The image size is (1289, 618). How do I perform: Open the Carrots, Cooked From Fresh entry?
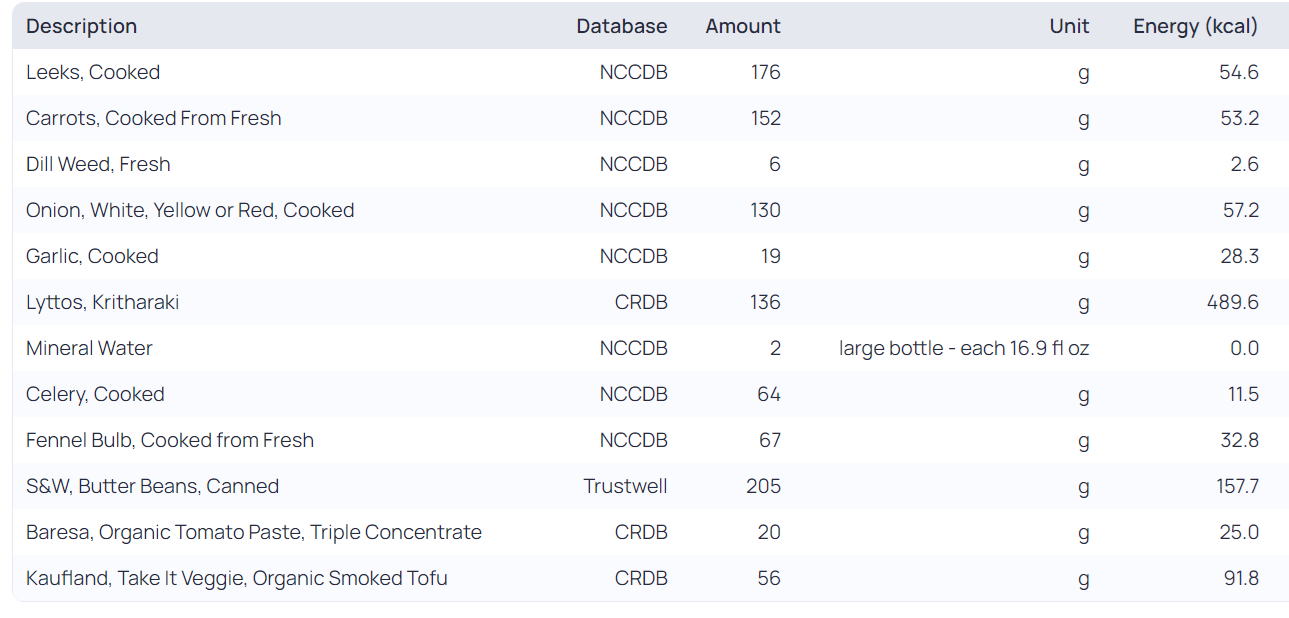[x=153, y=118]
